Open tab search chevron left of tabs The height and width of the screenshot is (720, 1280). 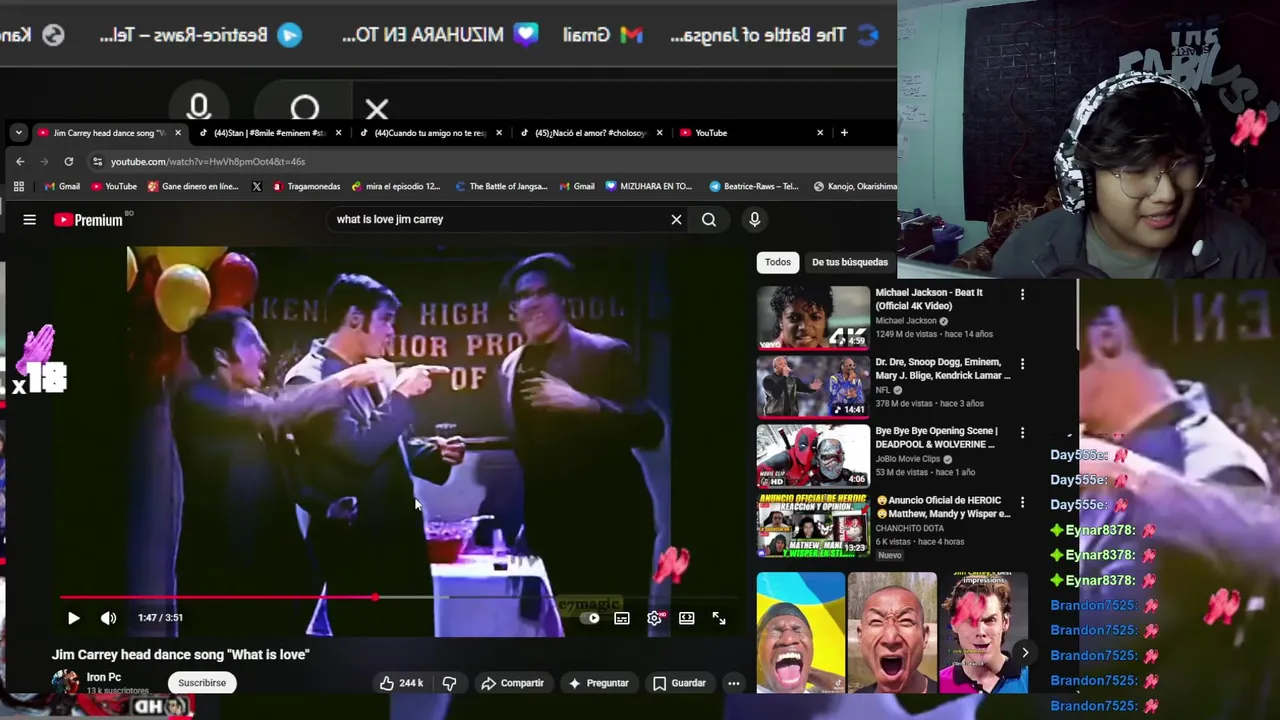(18, 132)
